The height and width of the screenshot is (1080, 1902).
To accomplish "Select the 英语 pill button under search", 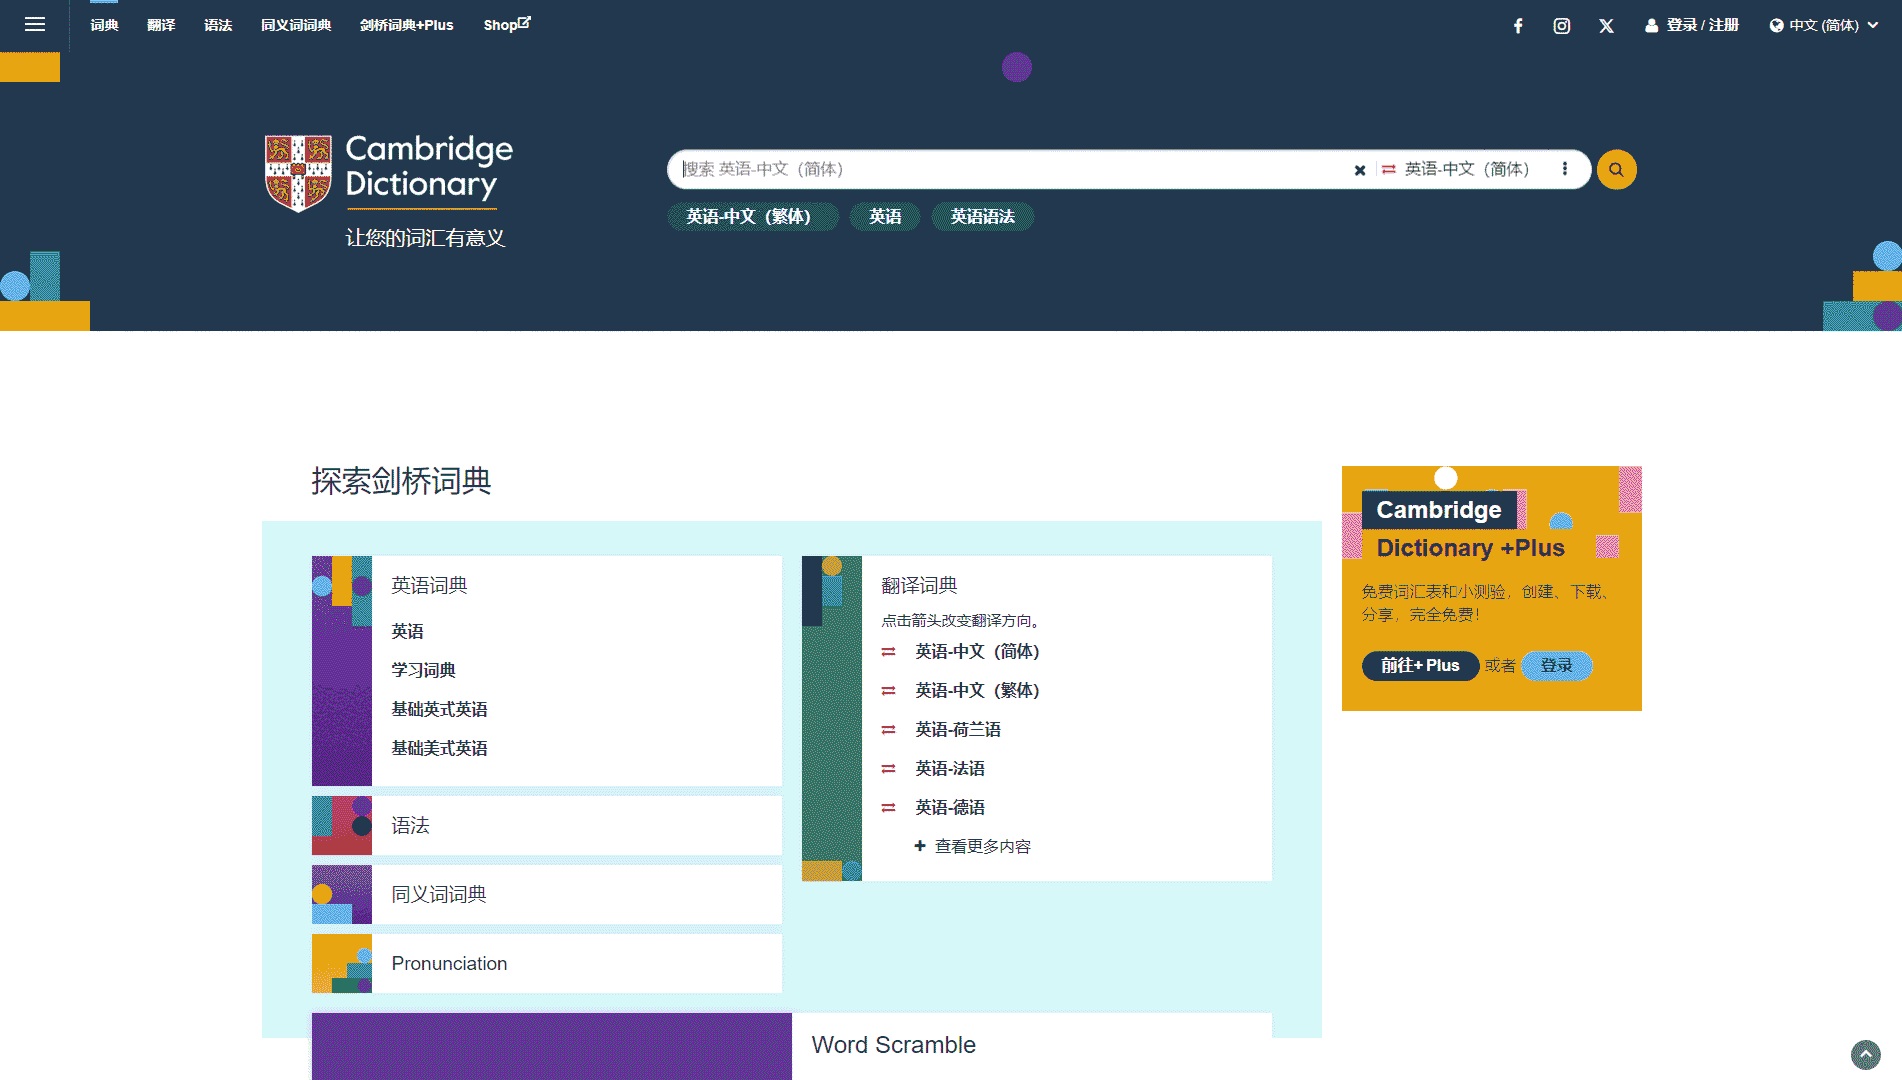I will pos(885,216).
